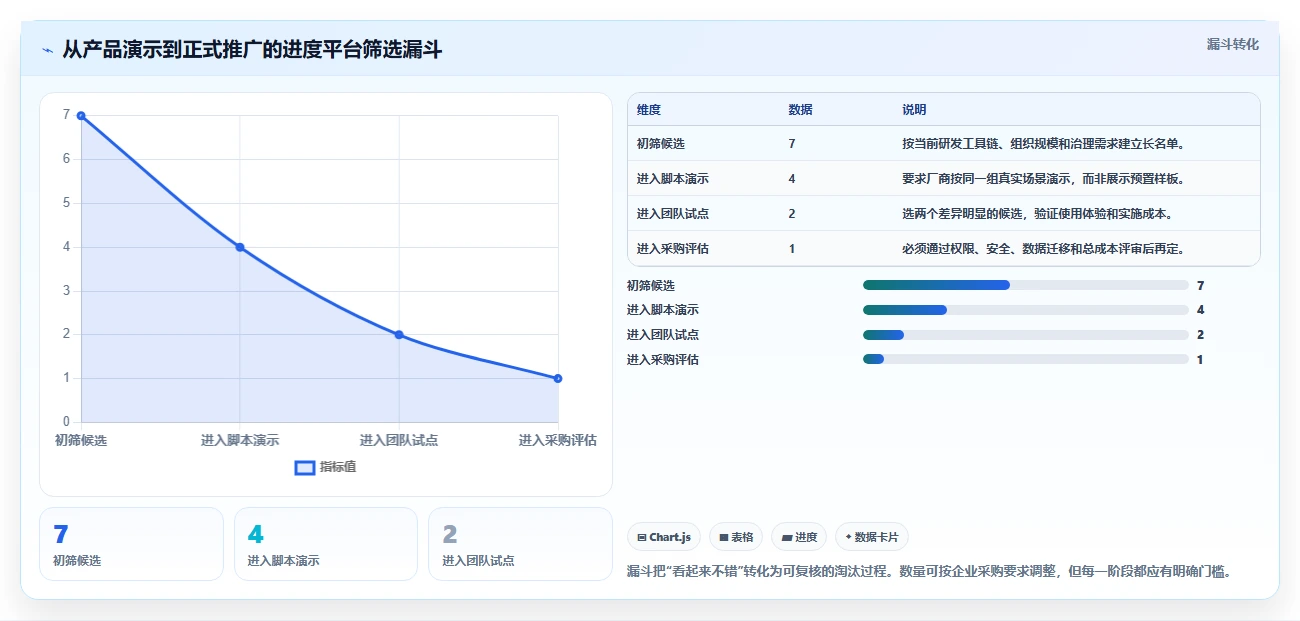Select the 表格 tag chip
The width and height of the screenshot is (1300, 621).
point(736,537)
